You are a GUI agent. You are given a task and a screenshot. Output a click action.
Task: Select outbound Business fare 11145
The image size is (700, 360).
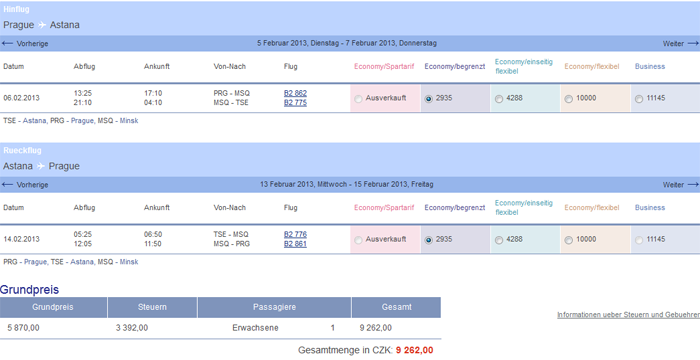[x=639, y=99]
